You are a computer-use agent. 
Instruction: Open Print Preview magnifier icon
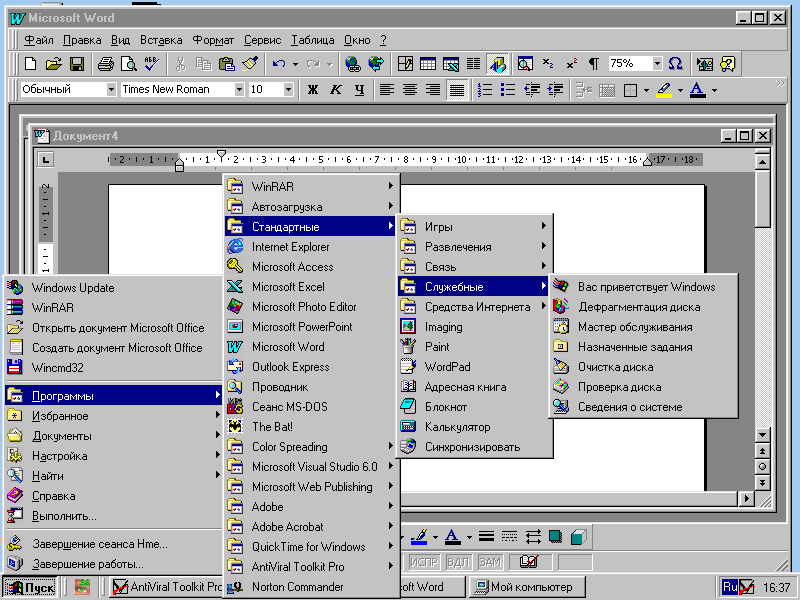click(129, 64)
